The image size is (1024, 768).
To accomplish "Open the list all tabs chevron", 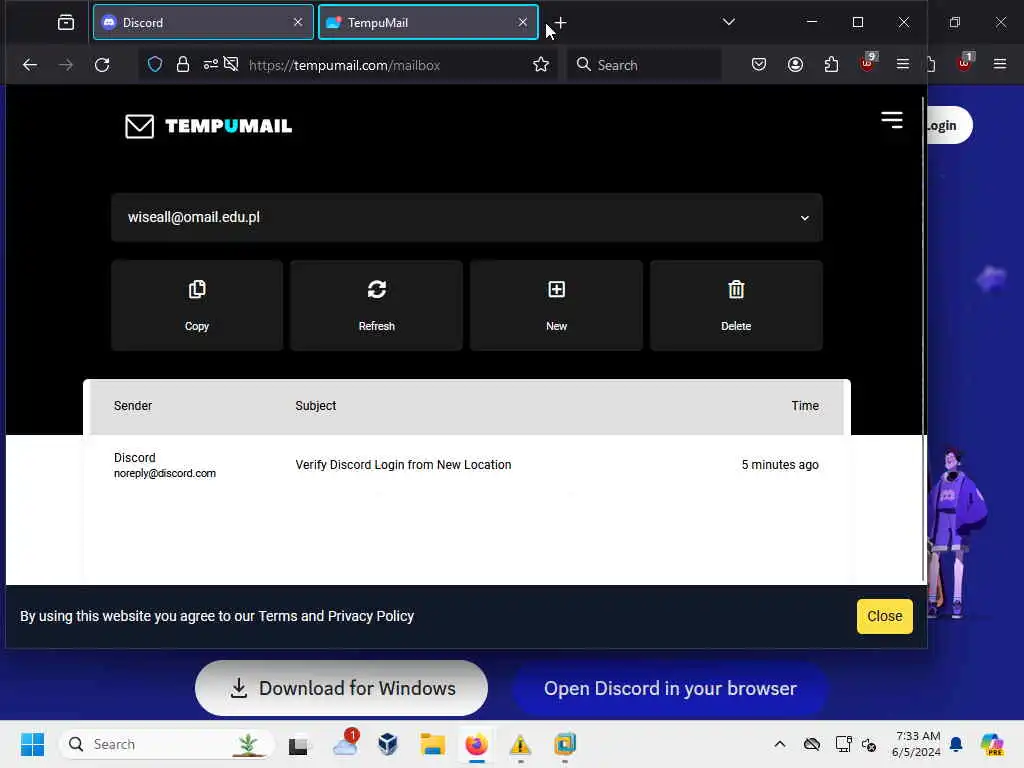I will [x=729, y=22].
